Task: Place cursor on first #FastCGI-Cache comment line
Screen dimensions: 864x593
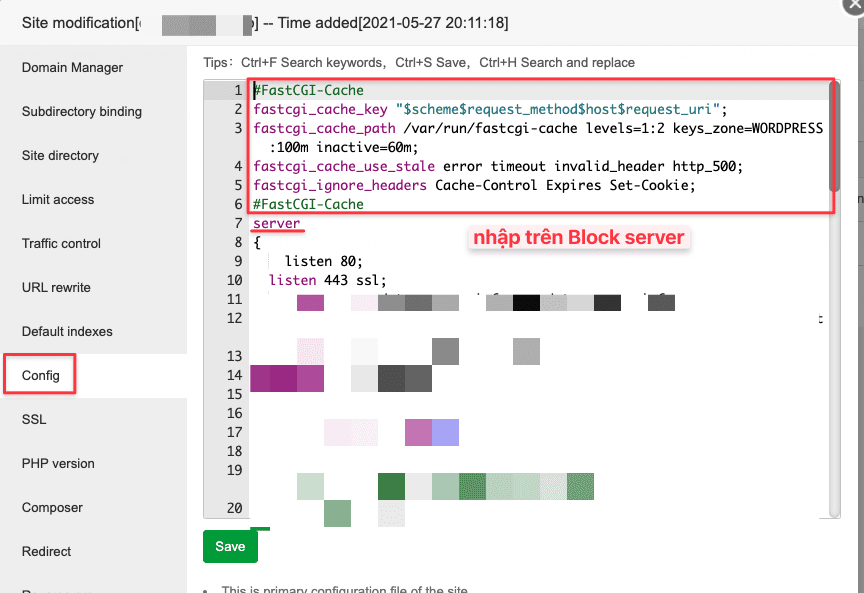Action: pyautogui.click(x=309, y=91)
